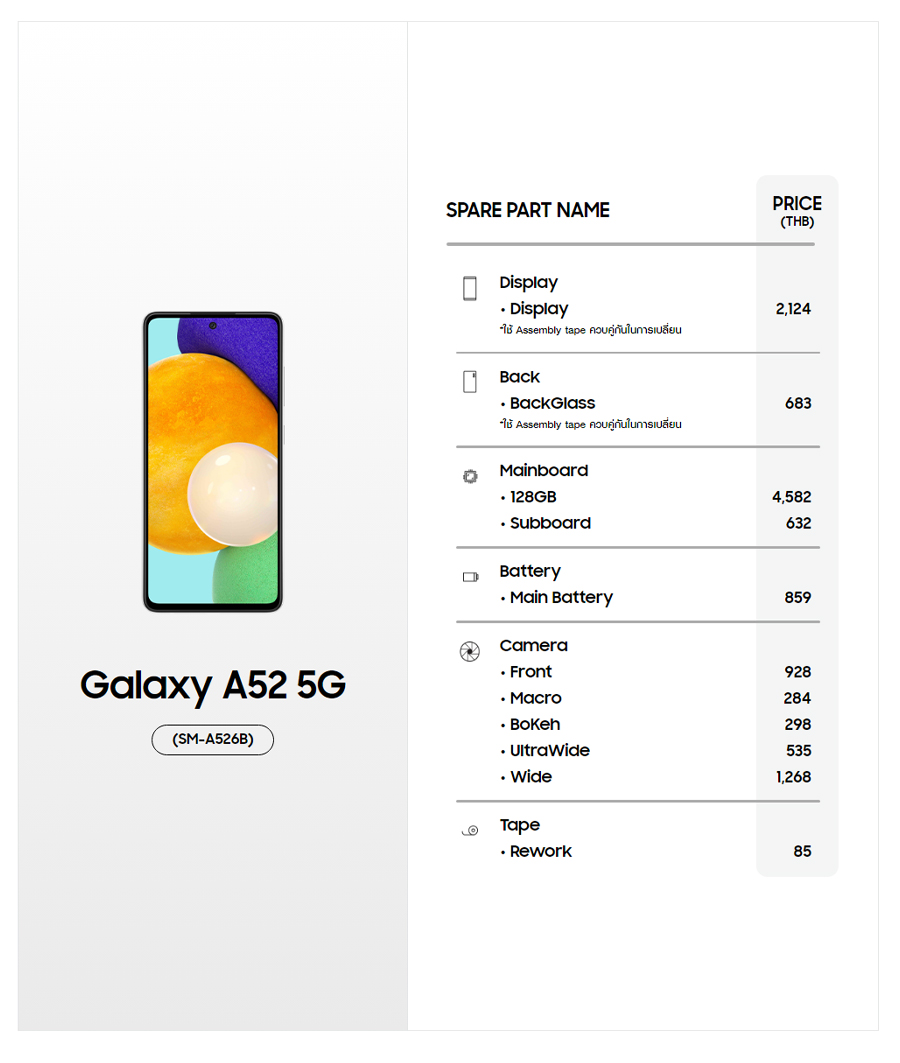Click the Camera aperture icon
Image resolution: width=900 pixels, height=1063 pixels.
click(x=470, y=652)
